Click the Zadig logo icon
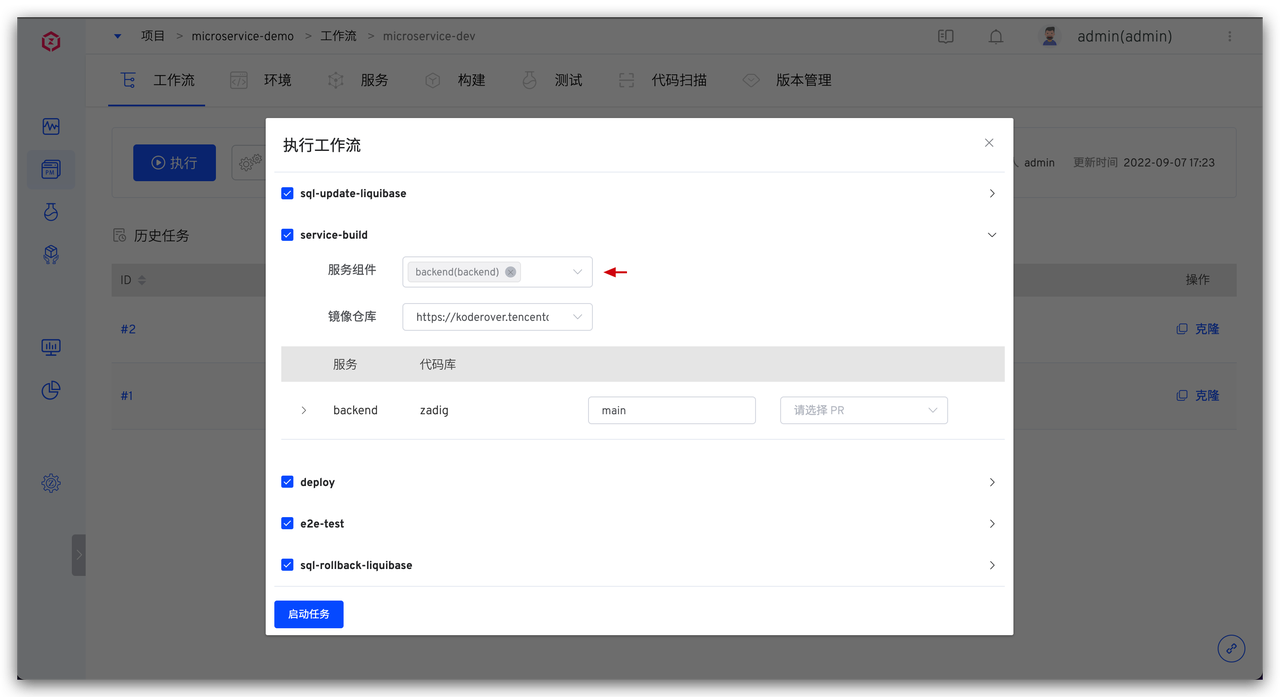This screenshot has height=697, width=1280. pyautogui.click(x=51, y=41)
